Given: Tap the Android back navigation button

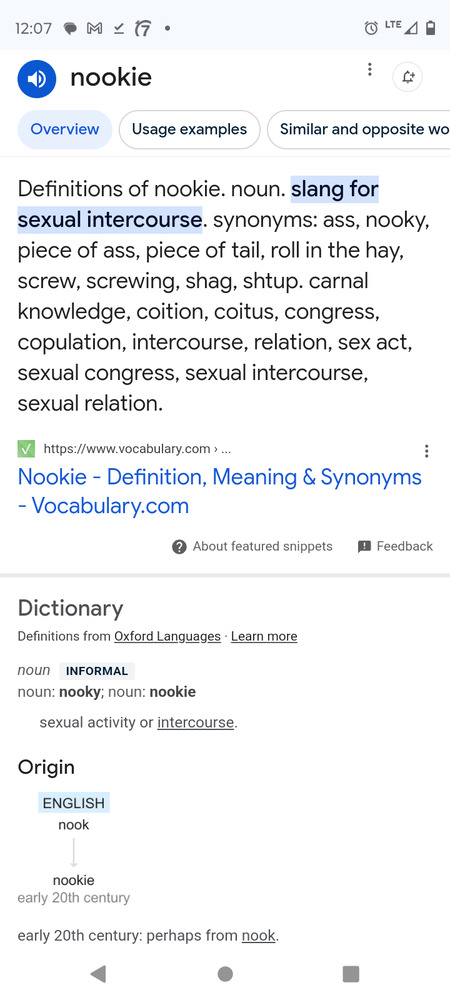Looking at the screenshot, I should [98, 973].
